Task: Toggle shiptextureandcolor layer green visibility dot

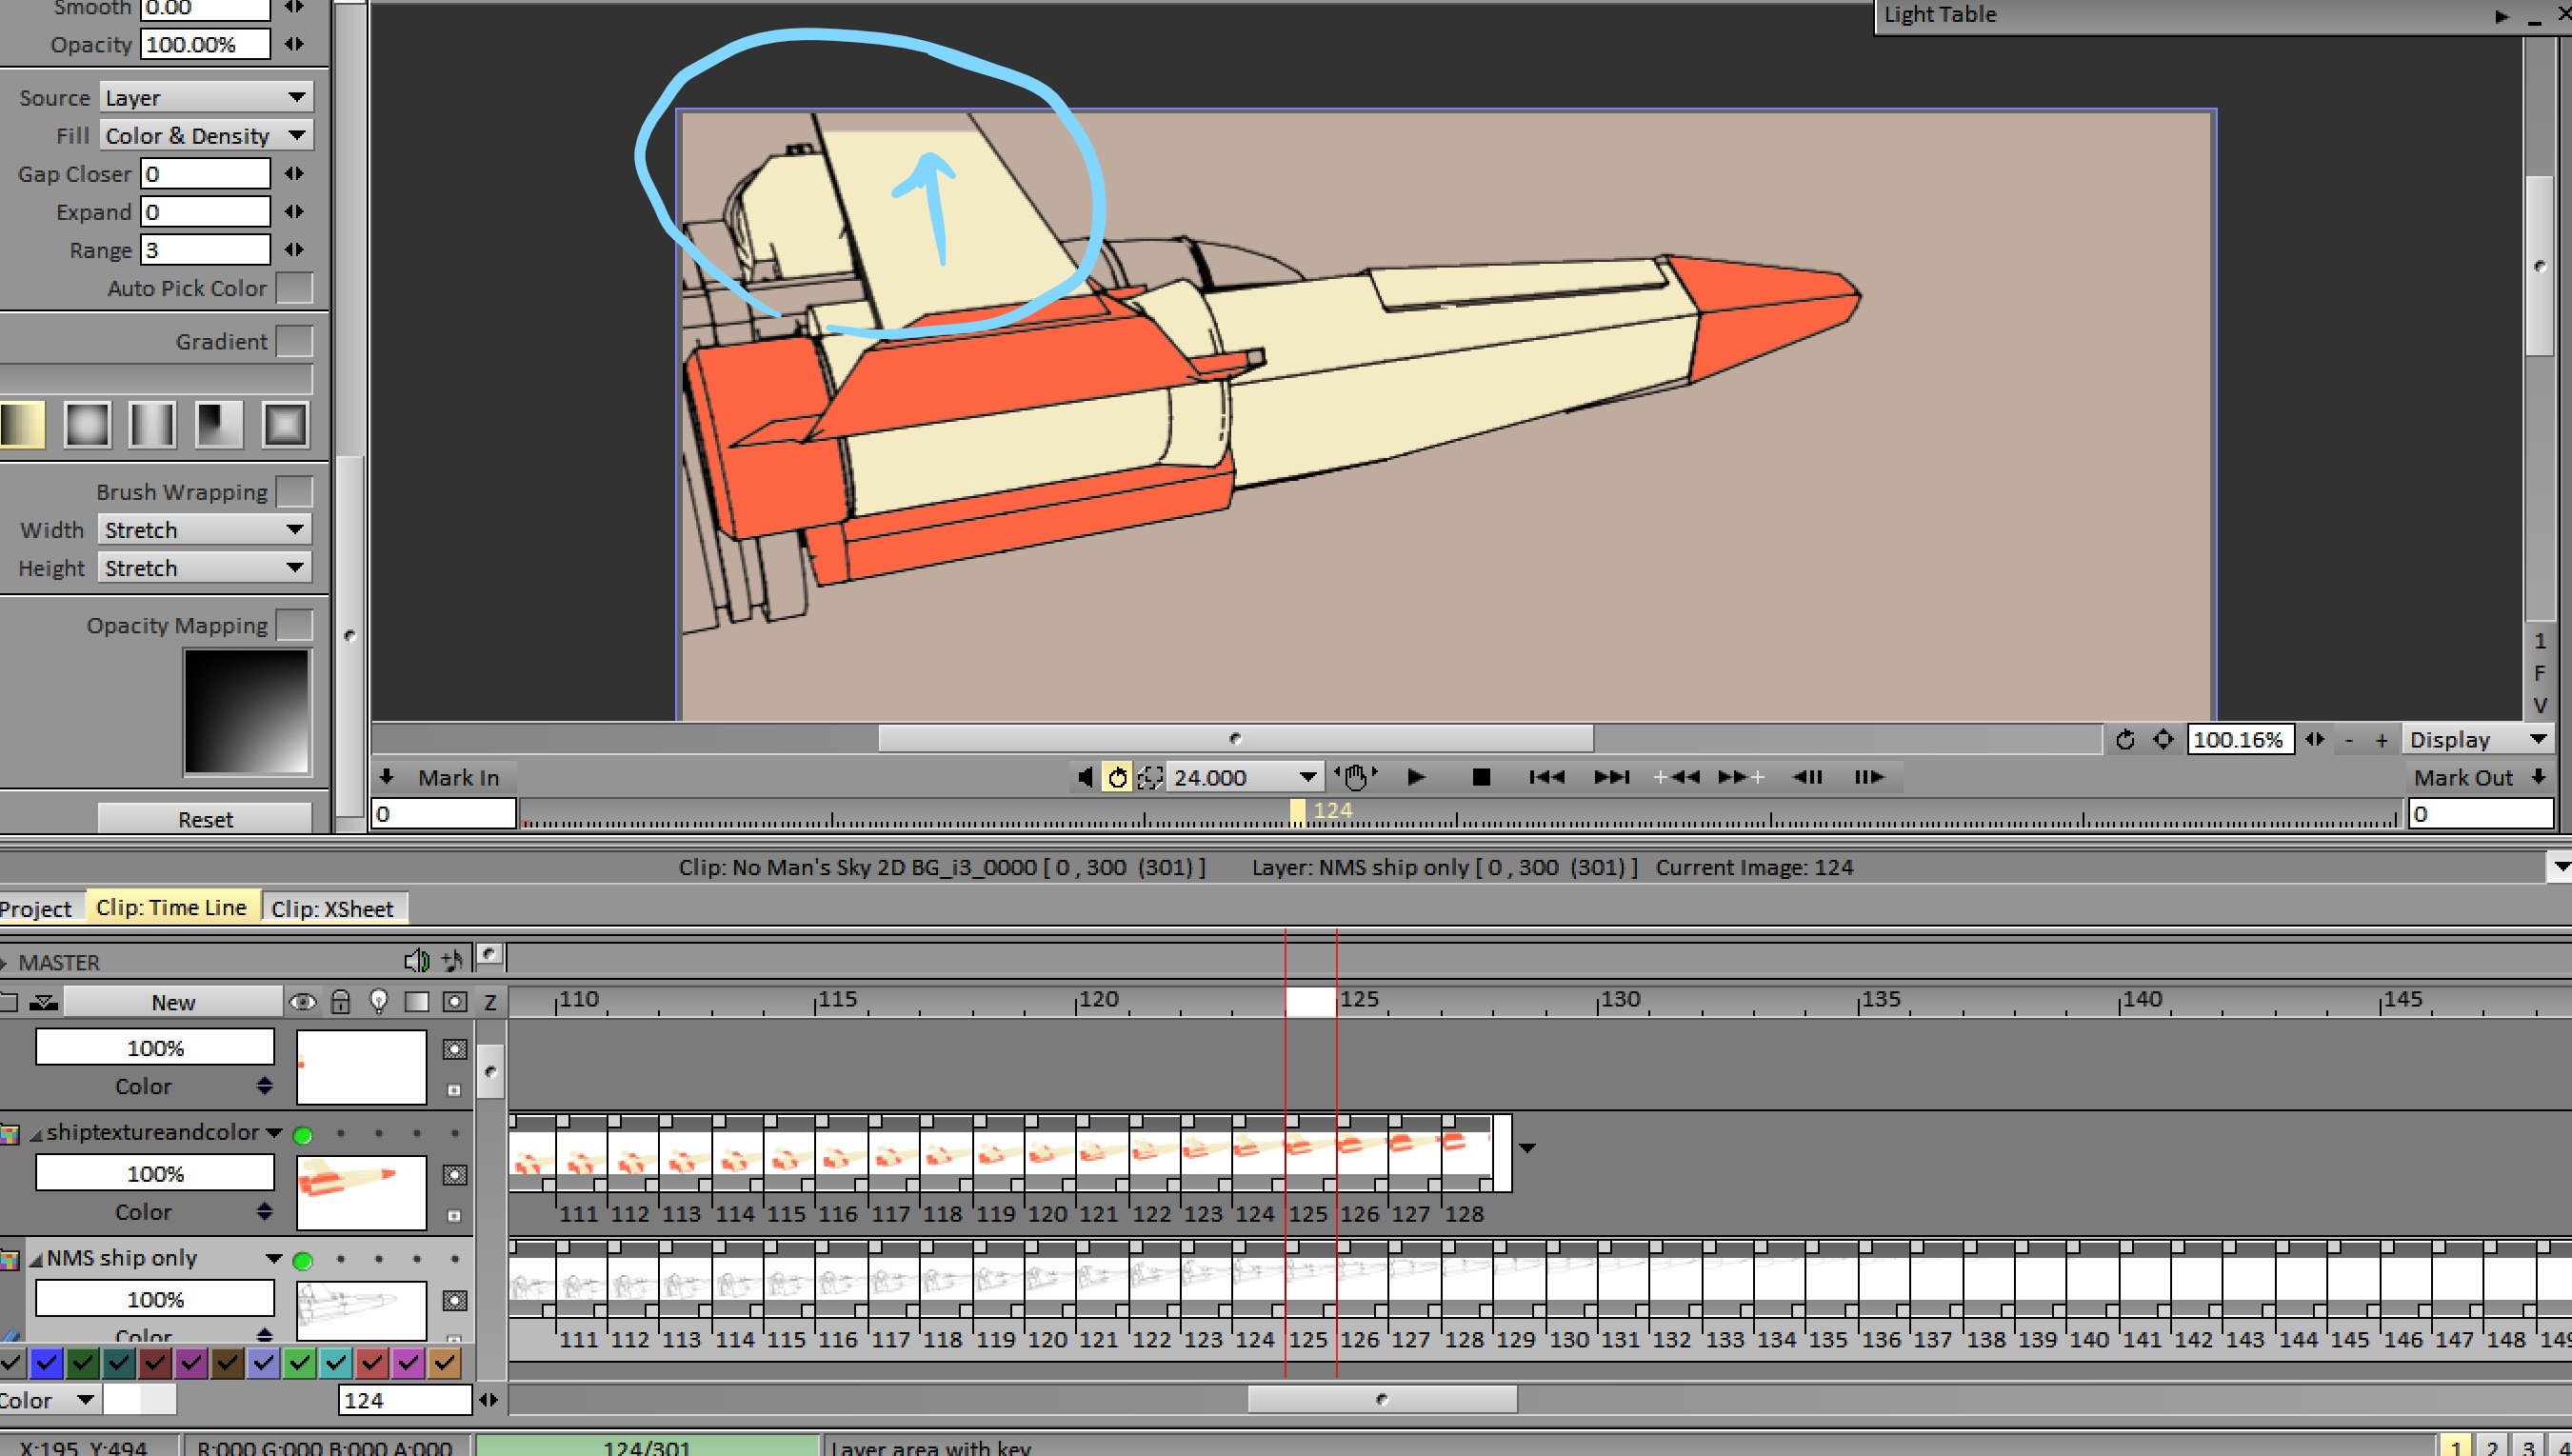Action: tap(302, 1134)
